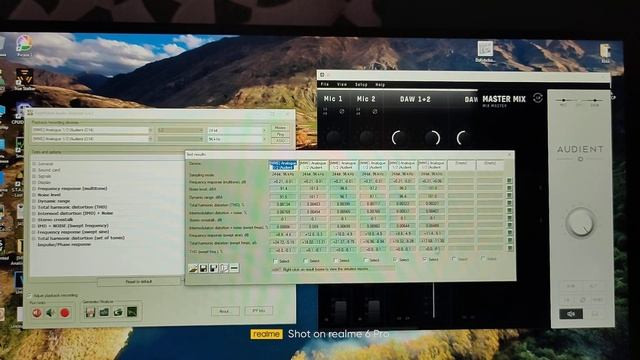Click the highlighted first device slot header
Screen dimensions: 640x360
[x=282, y=165]
